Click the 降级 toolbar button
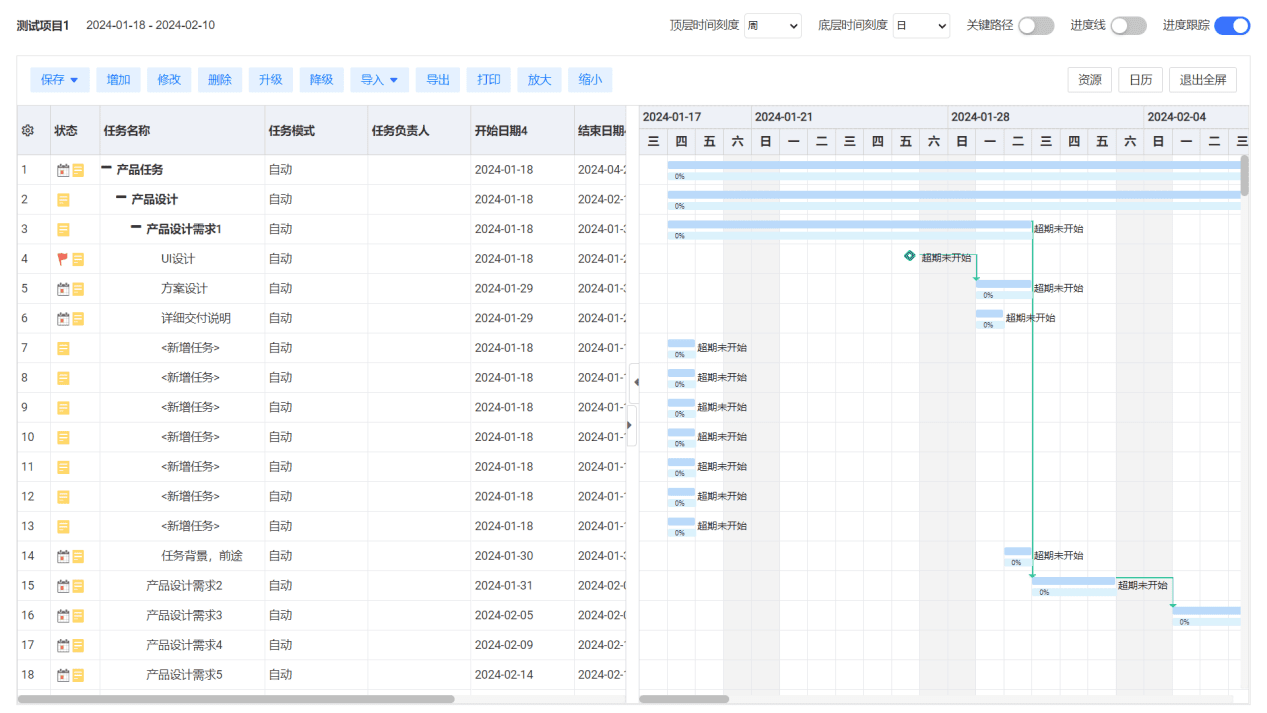This screenshot has width=1267, height=713. tap(322, 80)
